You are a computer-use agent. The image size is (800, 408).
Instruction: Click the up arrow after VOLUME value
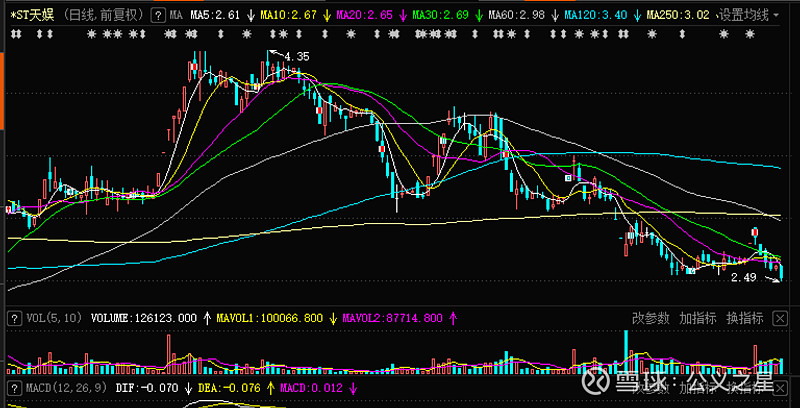pyautogui.click(x=207, y=319)
